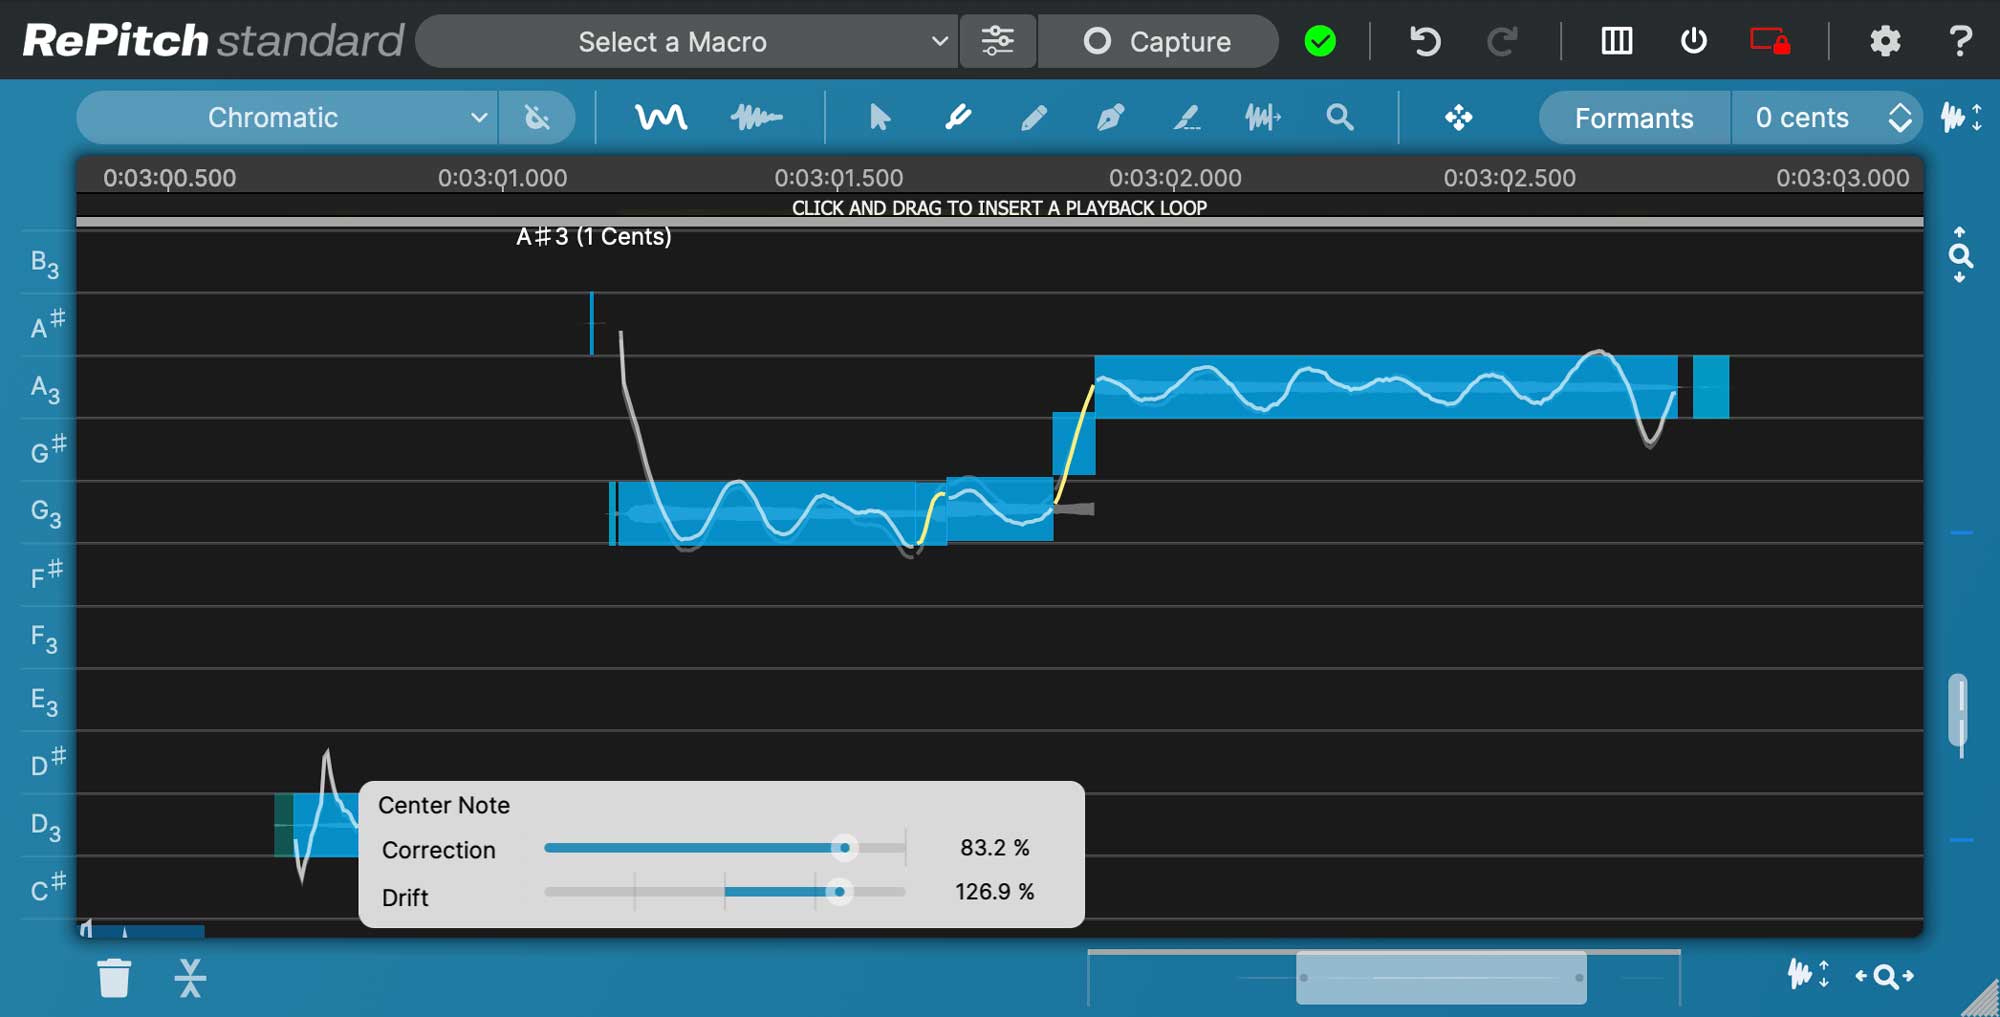Image resolution: width=2000 pixels, height=1017 pixels.
Task: Click the 0:03:01.500 timeline marker
Action: (x=838, y=178)
